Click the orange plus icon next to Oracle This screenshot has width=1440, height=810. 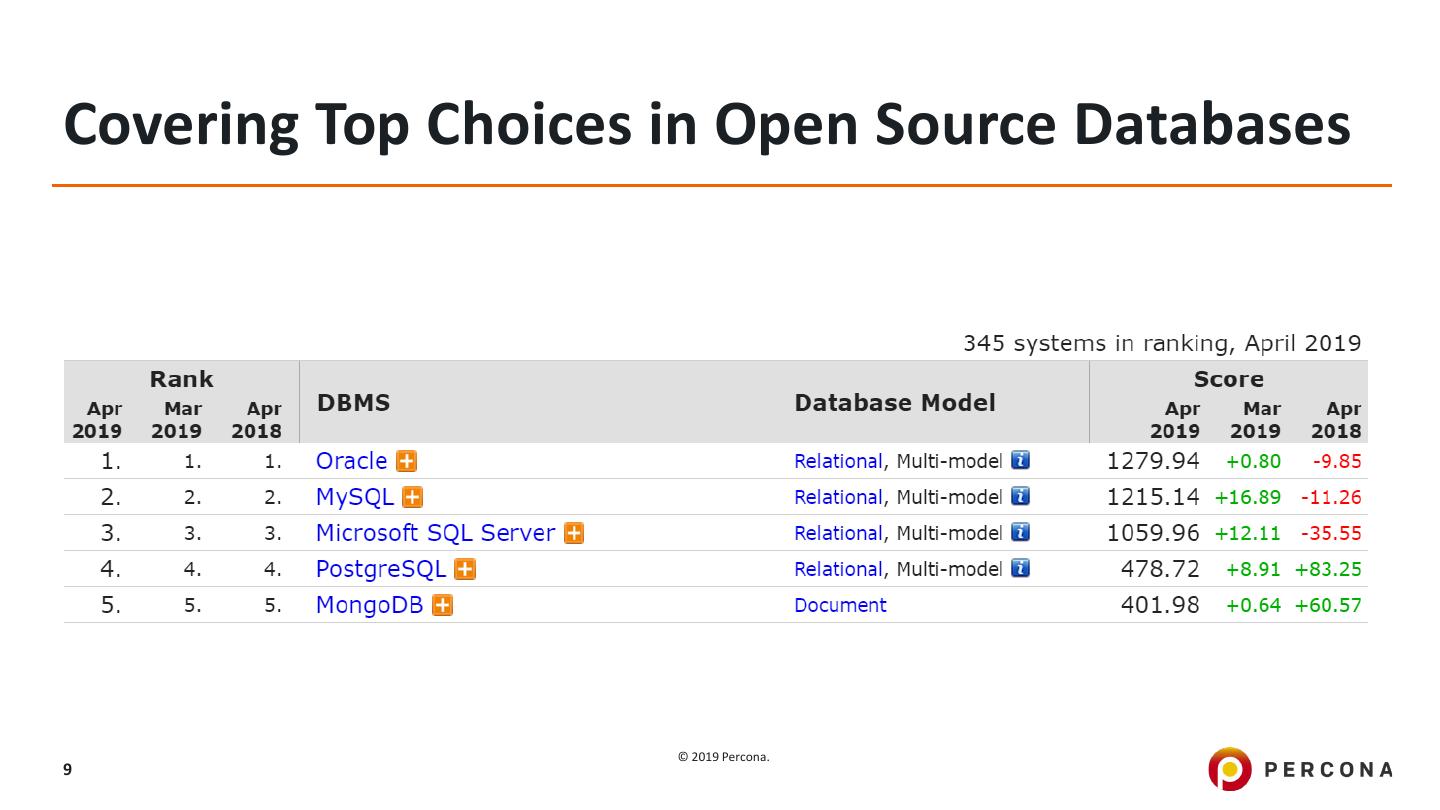point(407,461)
